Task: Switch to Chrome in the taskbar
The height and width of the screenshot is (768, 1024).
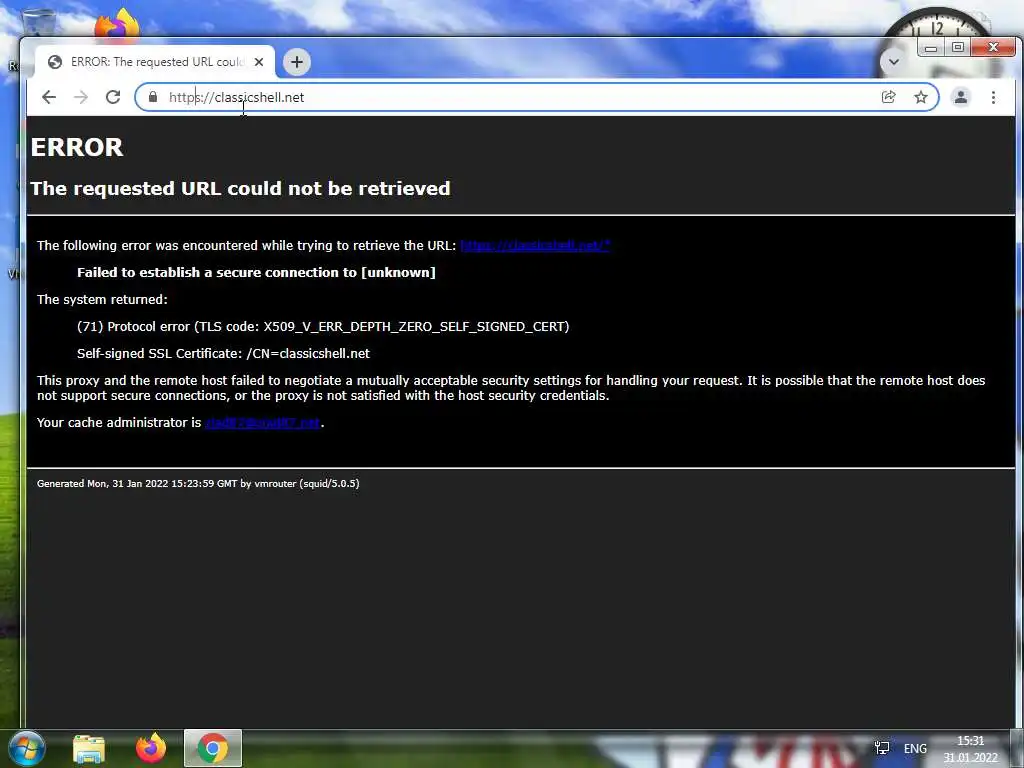Action: pyautogui.click(x=213, y=748)
